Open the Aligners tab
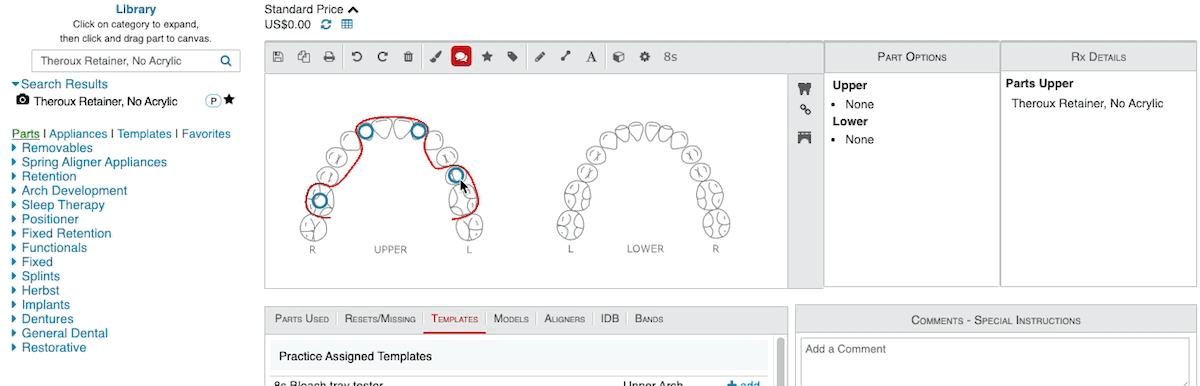 coord(564,319)
